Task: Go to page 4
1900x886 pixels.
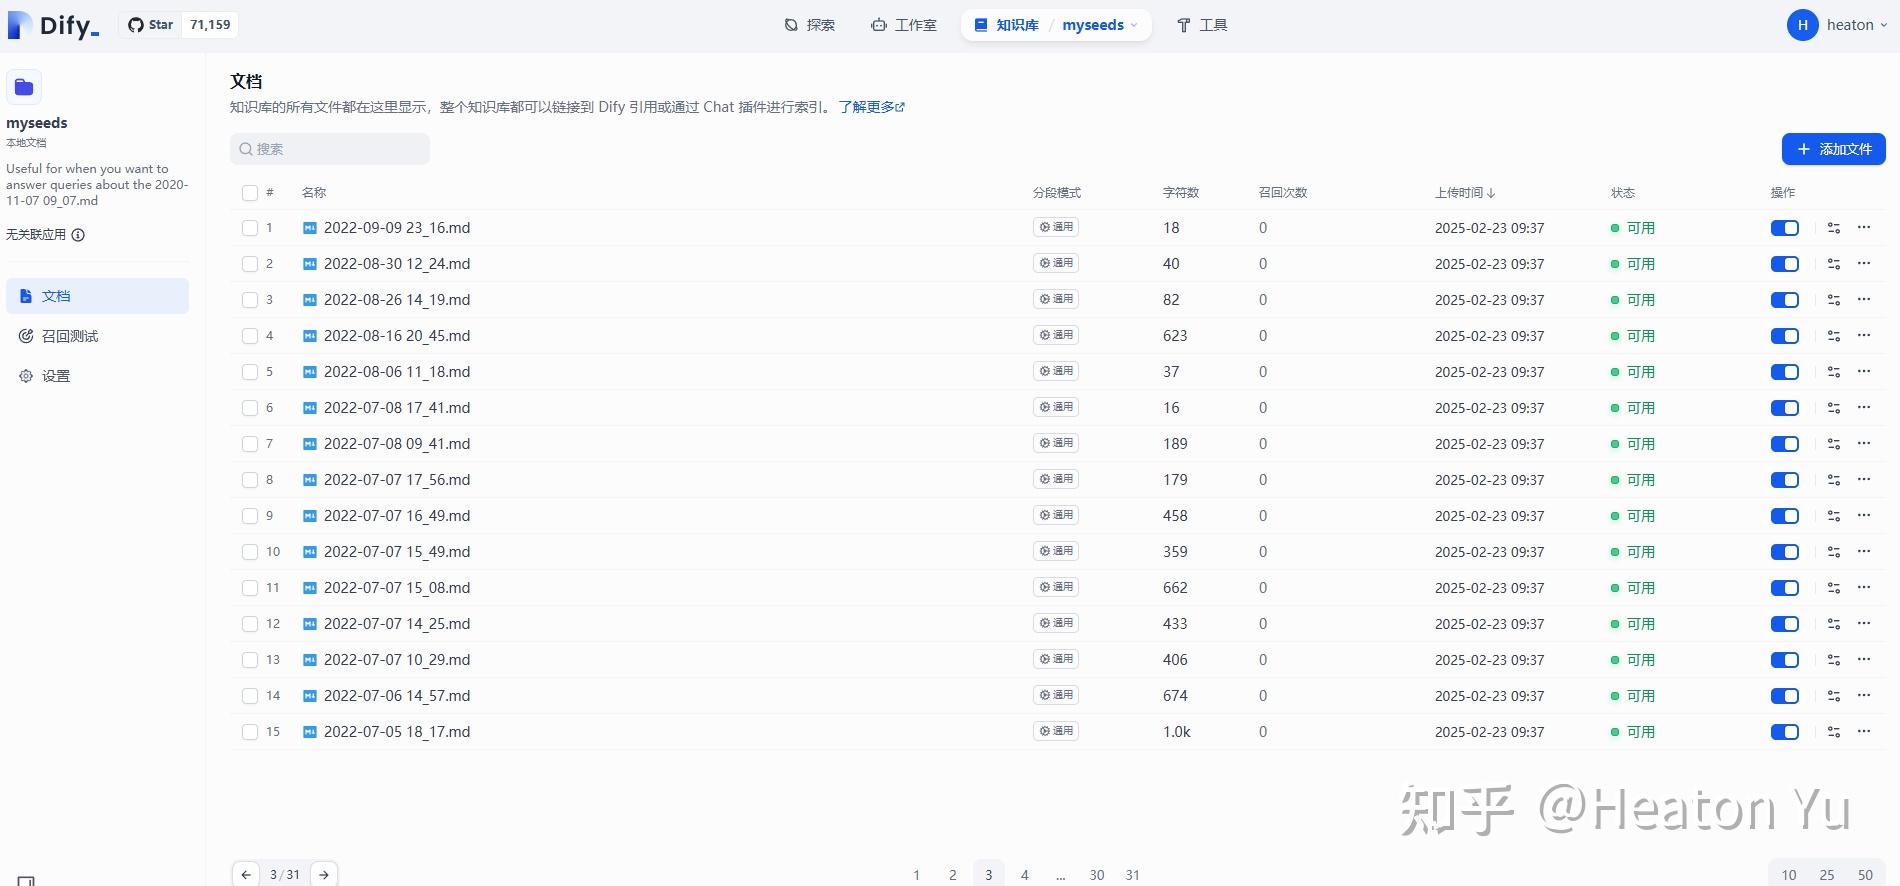Action: (x=1024, y=875)
